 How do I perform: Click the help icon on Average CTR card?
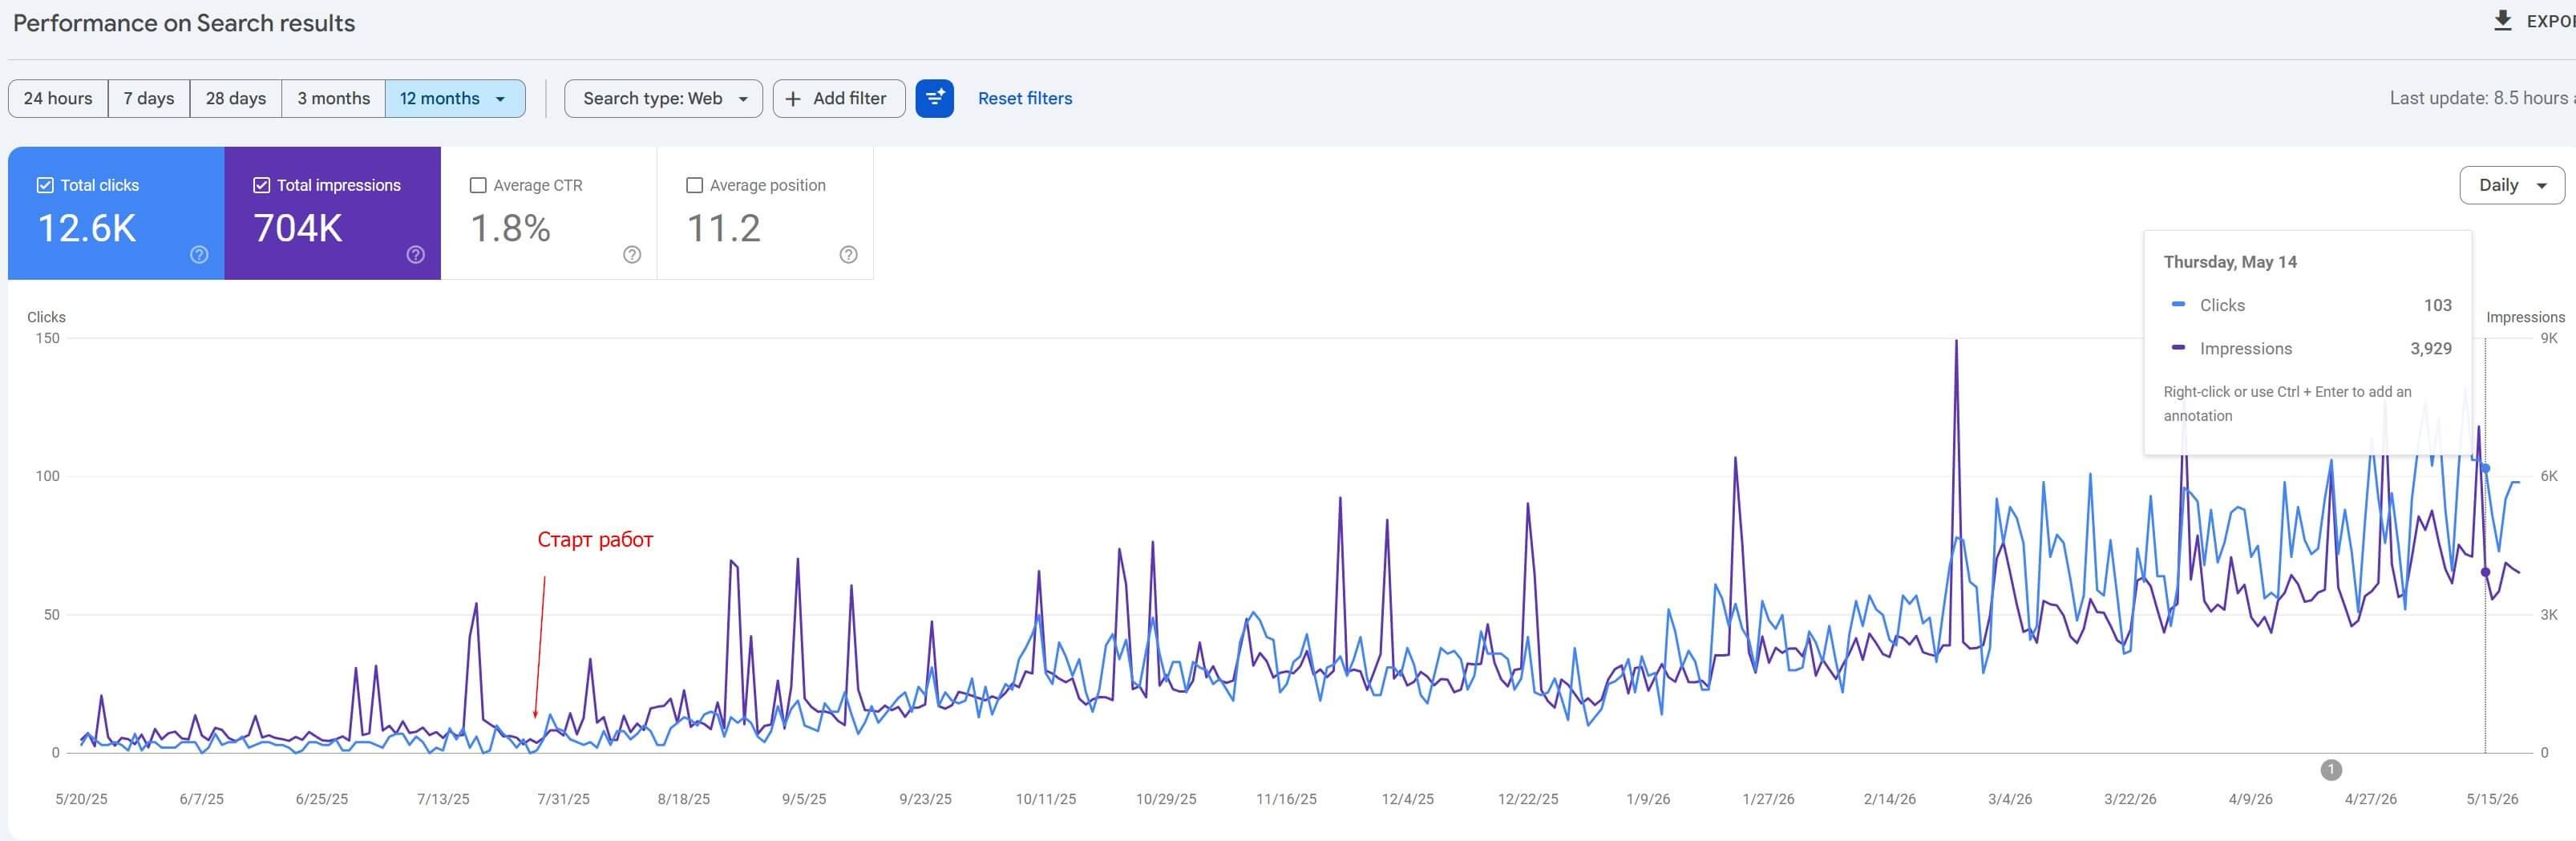pos(632,255)
